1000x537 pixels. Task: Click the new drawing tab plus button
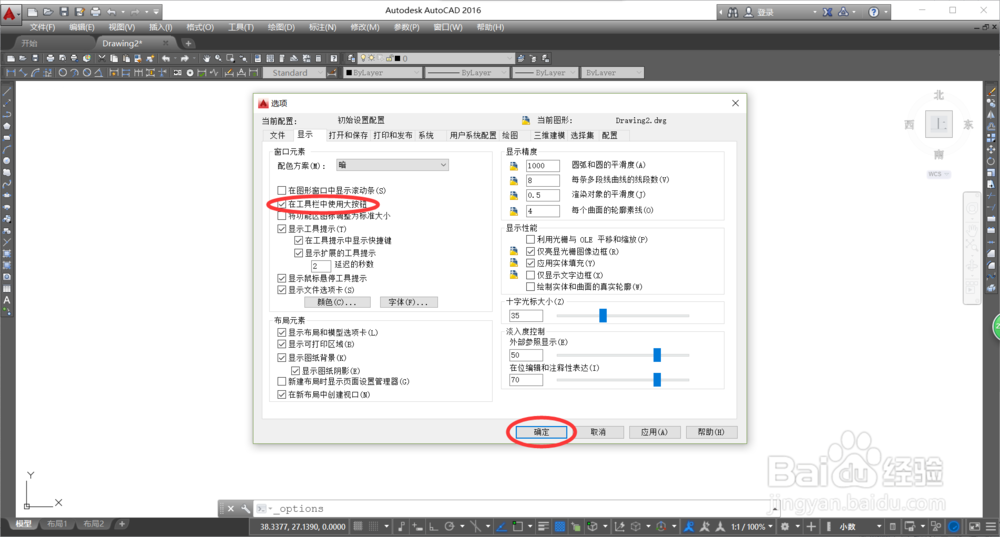tap(188, 43)
